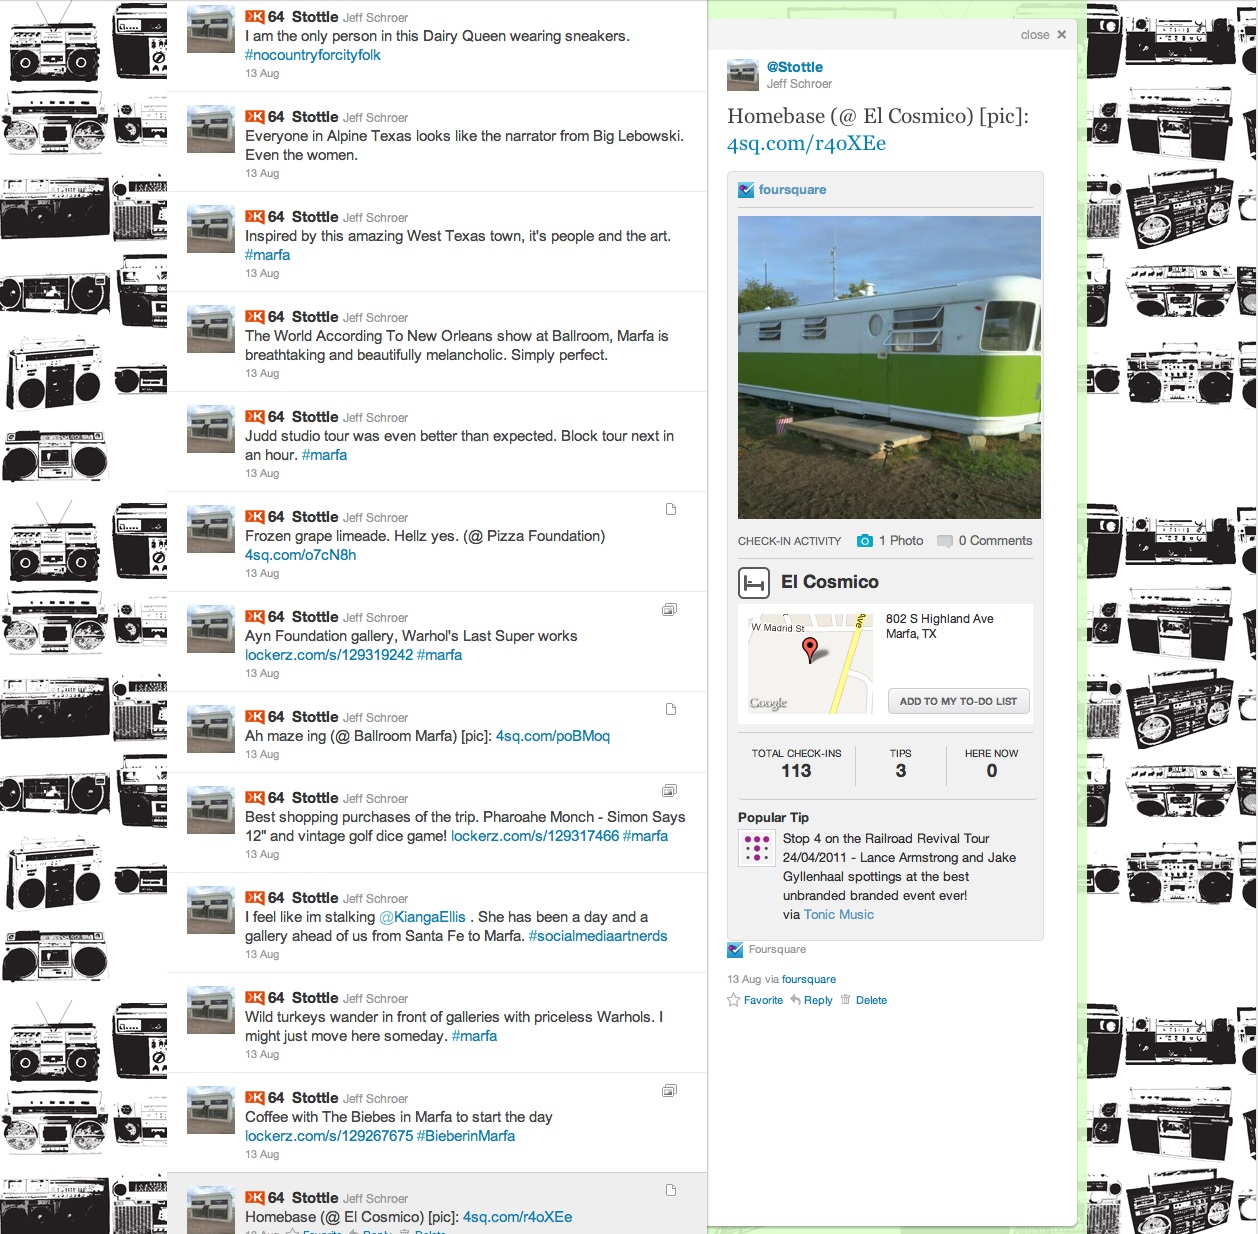Screen dimensions: 1258x1234
Task: Click the Favorite link in detail pane
Action: coord(763,1000)
